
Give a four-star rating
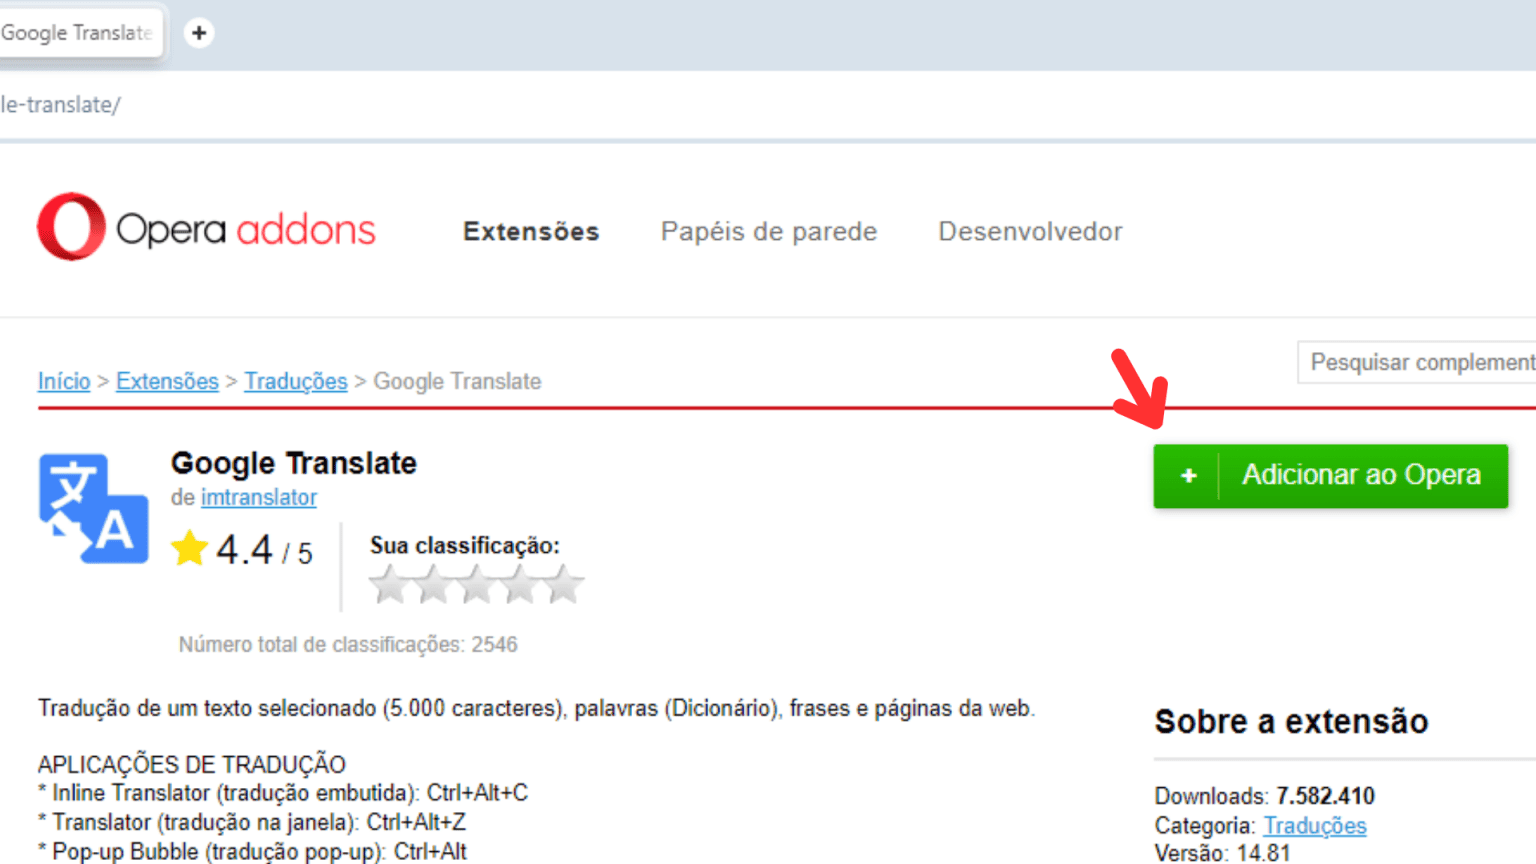click(x=522, y=583)
